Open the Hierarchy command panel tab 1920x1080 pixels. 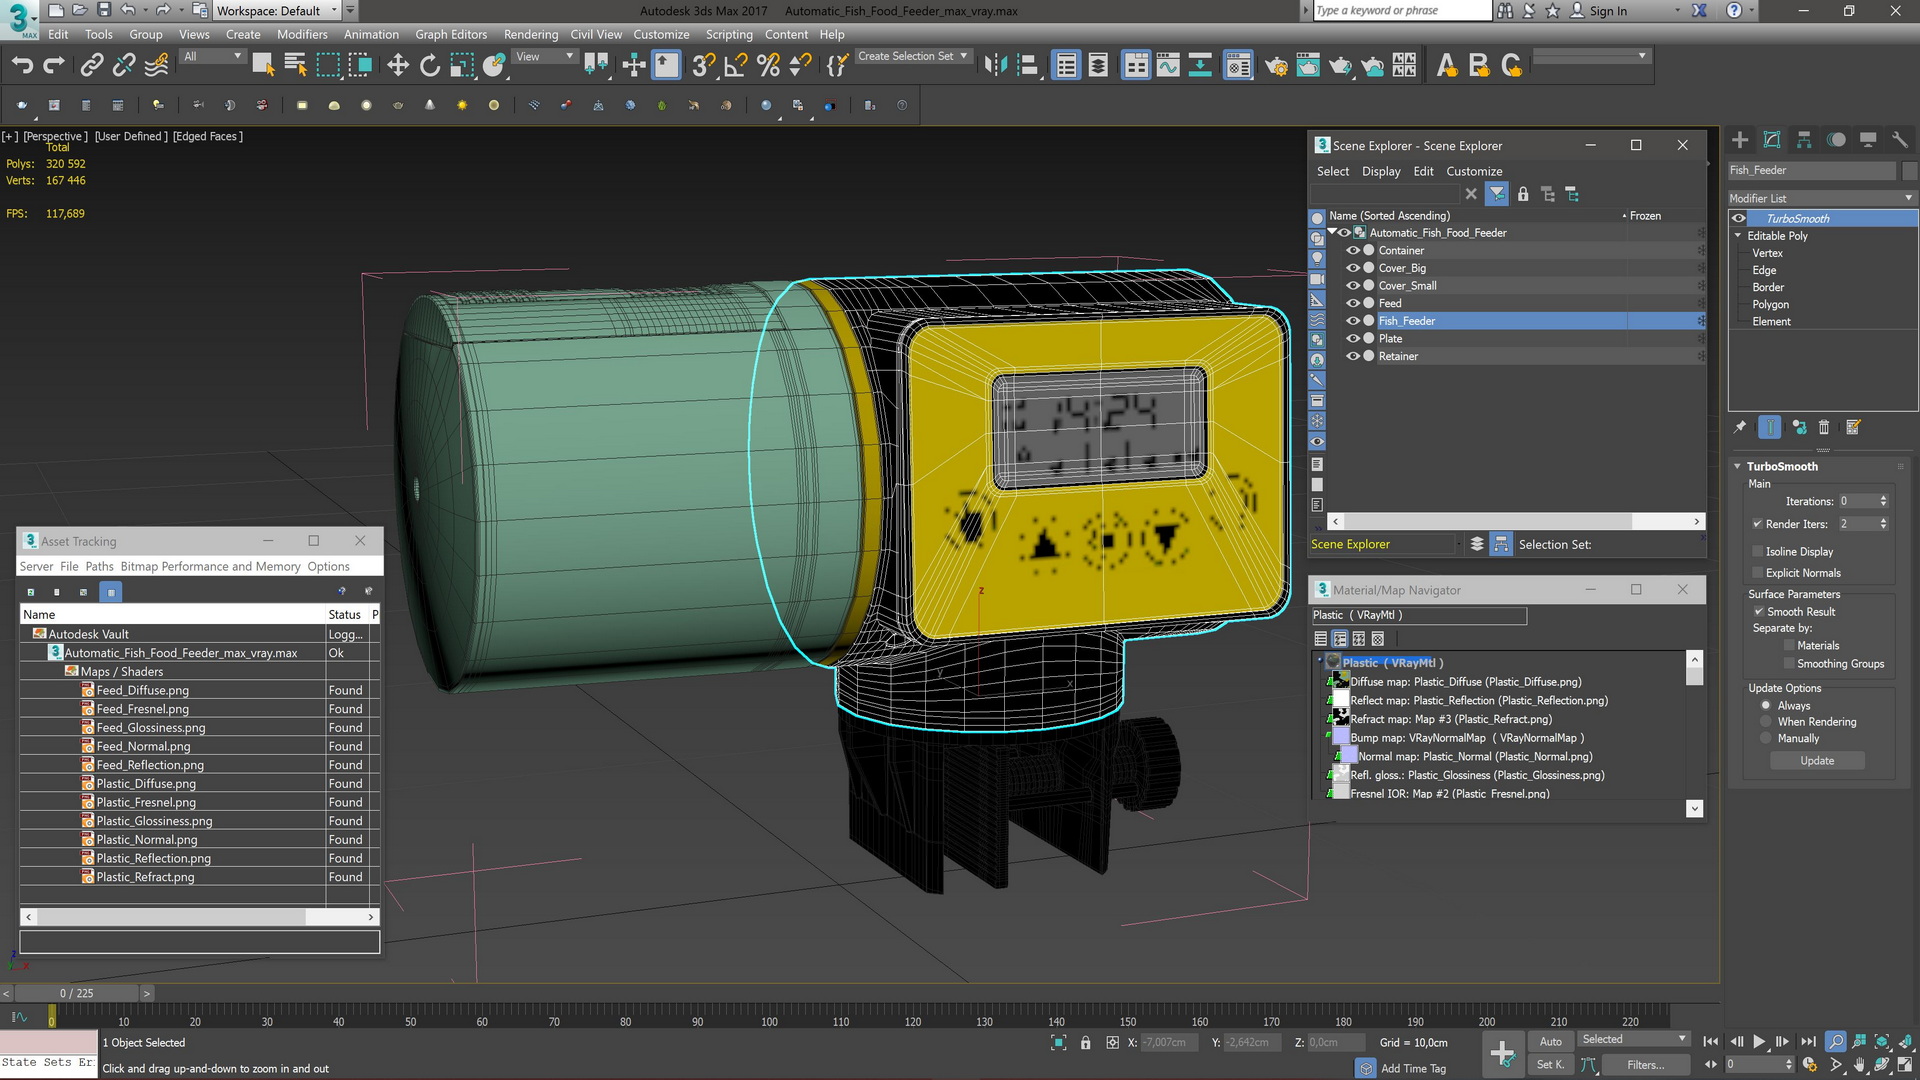point(1804,140)
